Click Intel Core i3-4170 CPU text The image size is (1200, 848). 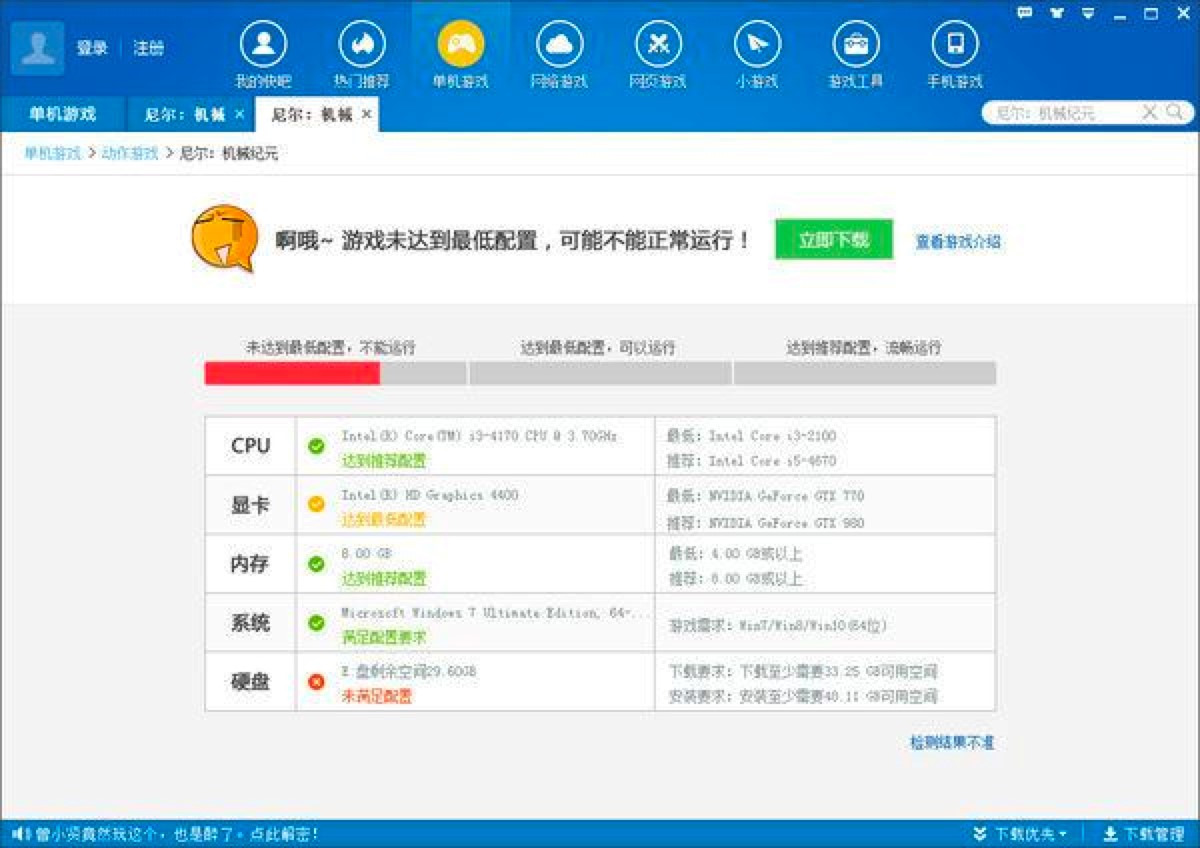[480, 436]
